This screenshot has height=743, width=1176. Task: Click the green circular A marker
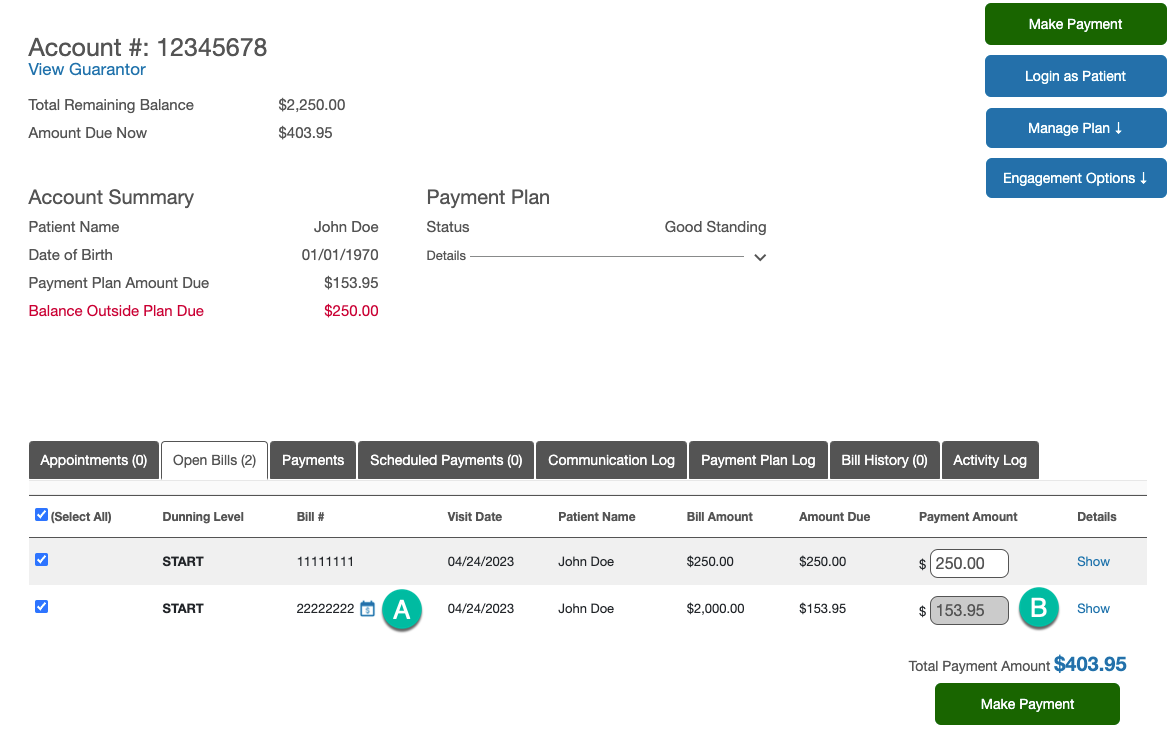tap(402, 610)
